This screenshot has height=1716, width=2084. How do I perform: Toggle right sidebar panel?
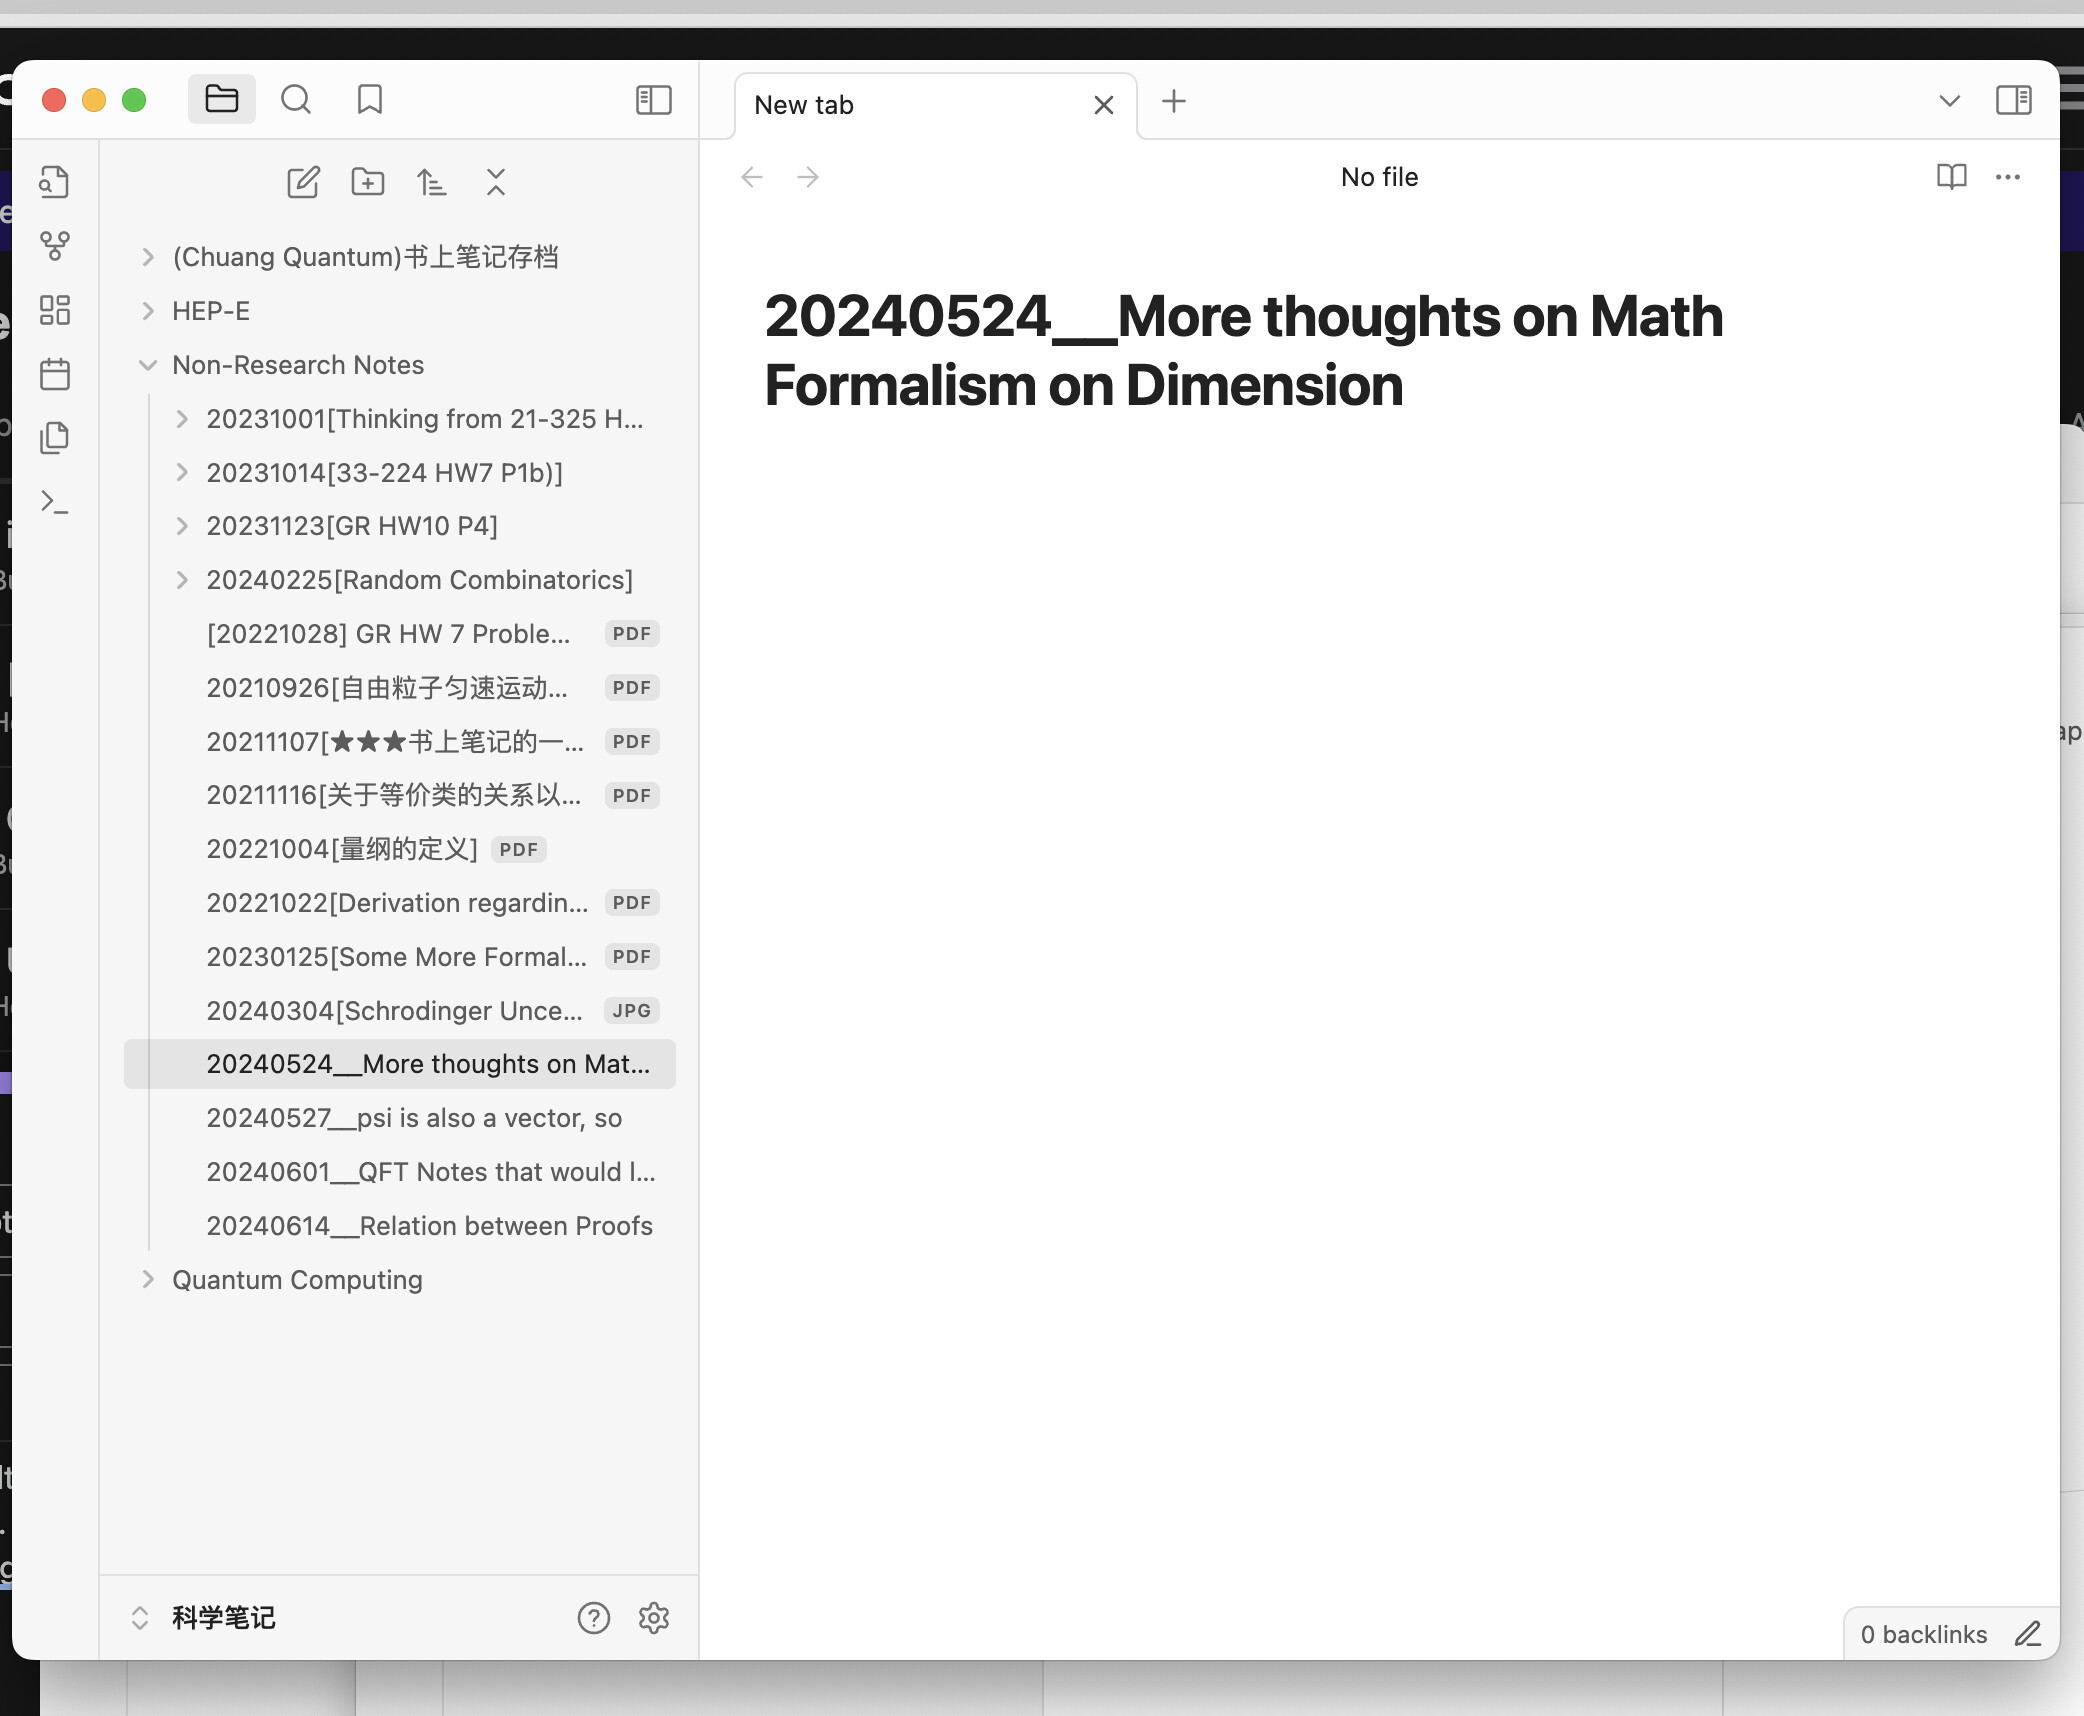click(2014, 100)
